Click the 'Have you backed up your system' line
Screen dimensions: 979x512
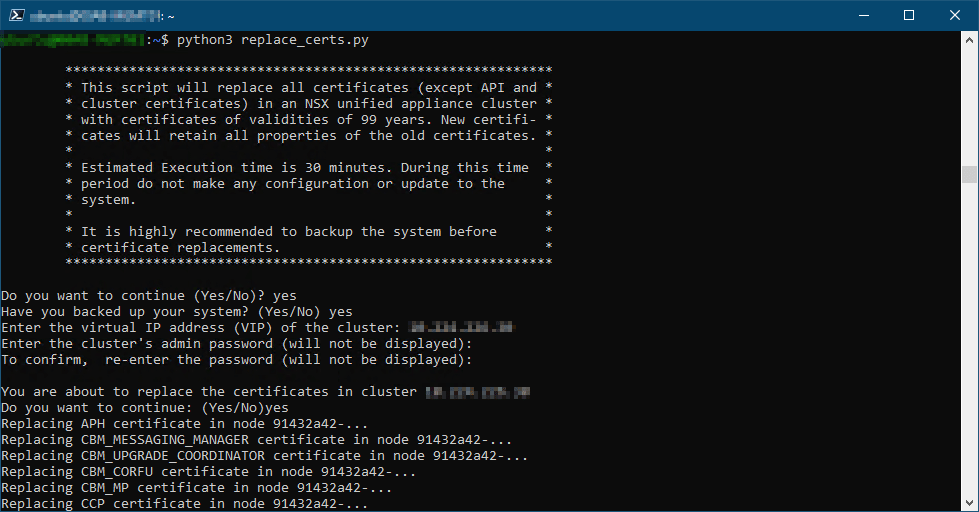[176, 312]
